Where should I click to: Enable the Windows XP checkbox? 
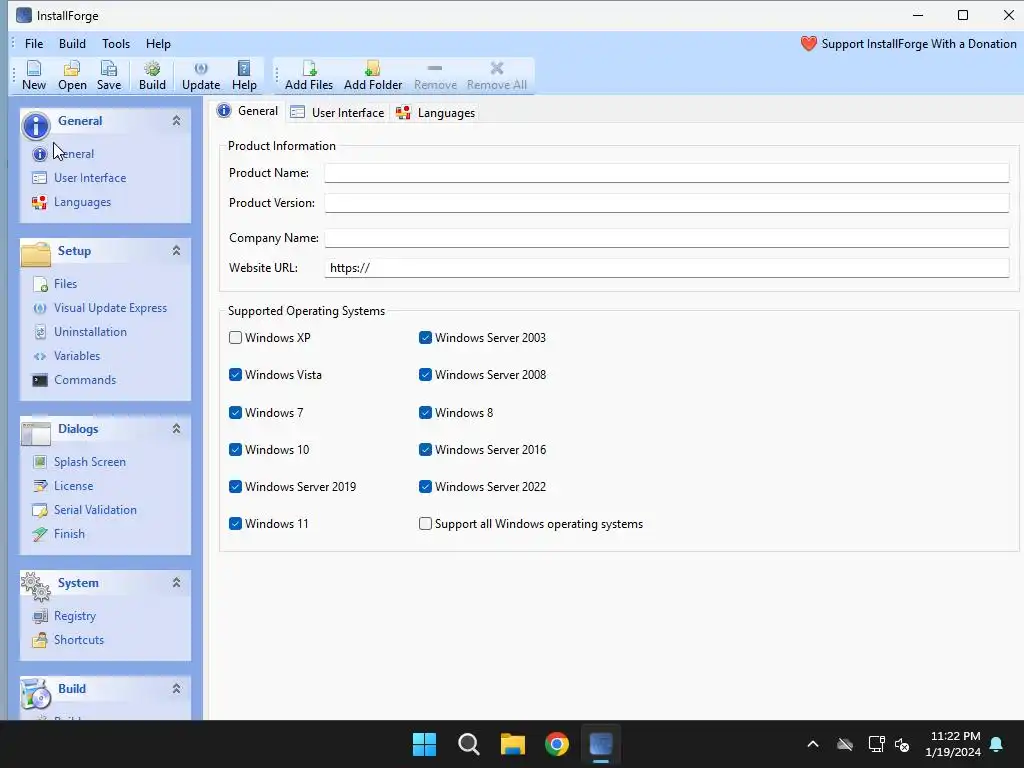click(x=235, y=338)
